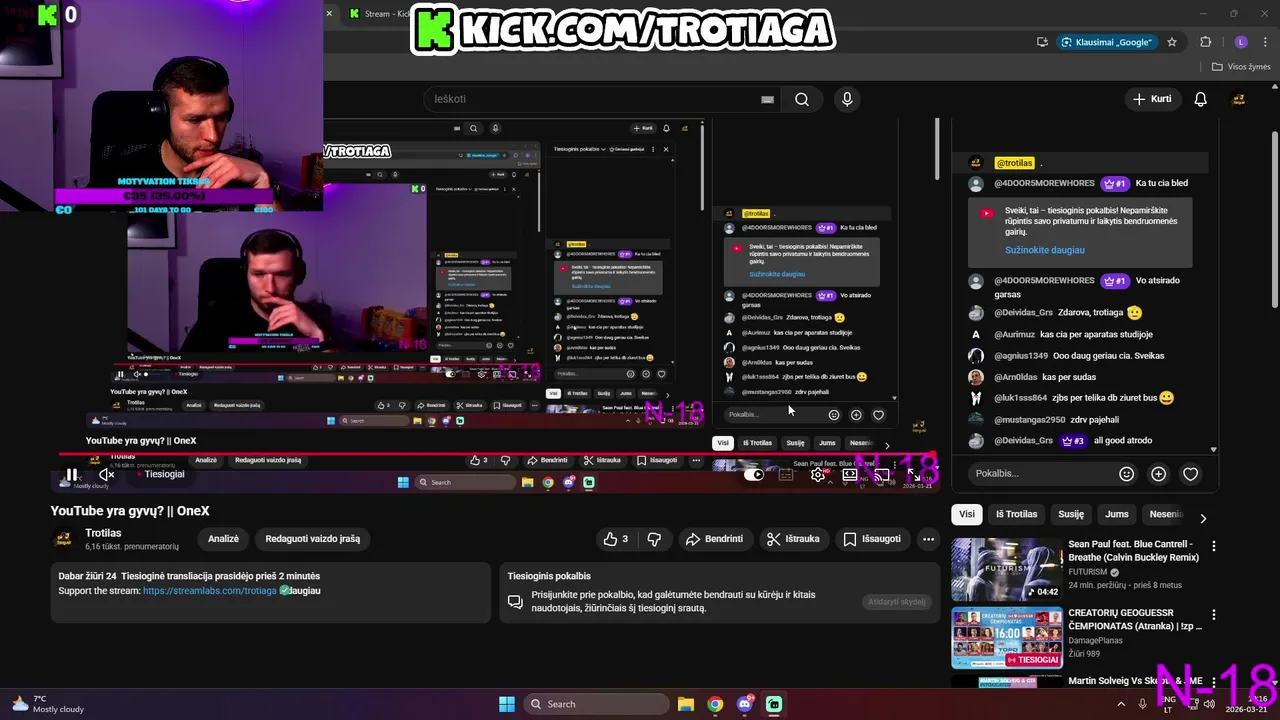Open options for CREATORIŲ GEOGUESSR video
Image resolution: width=1280 pixels, height=720 pixels.
(1214, 615)
